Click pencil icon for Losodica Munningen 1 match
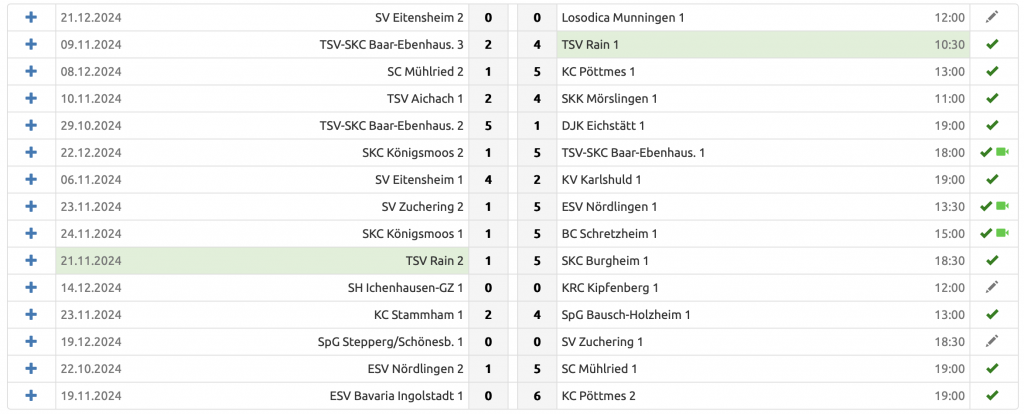The width and height of the screenshot is (1024, 414). point(991,18)
